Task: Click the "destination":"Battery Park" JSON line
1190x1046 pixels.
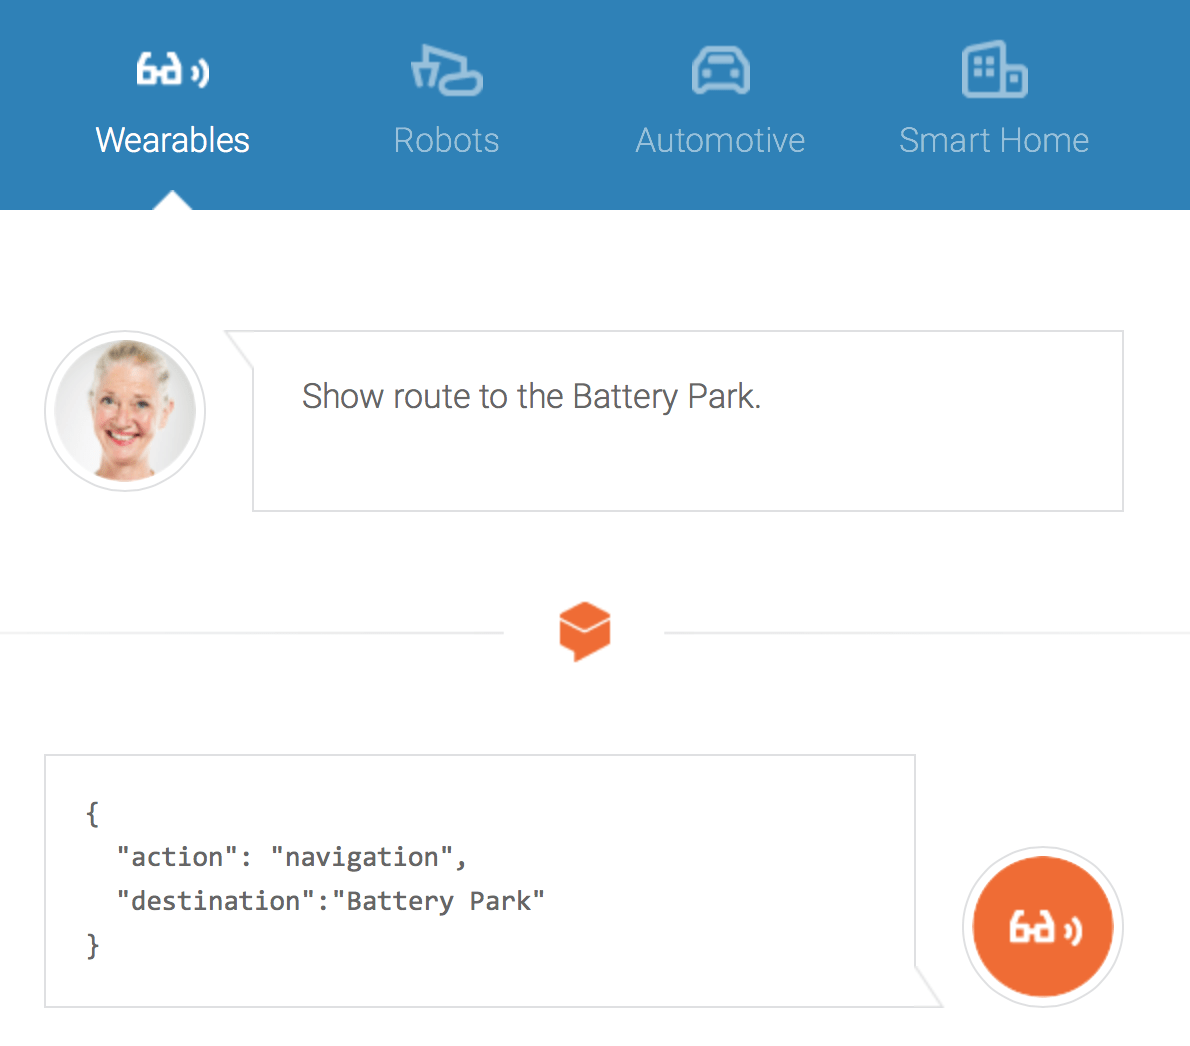Action: tap(330, 901)
